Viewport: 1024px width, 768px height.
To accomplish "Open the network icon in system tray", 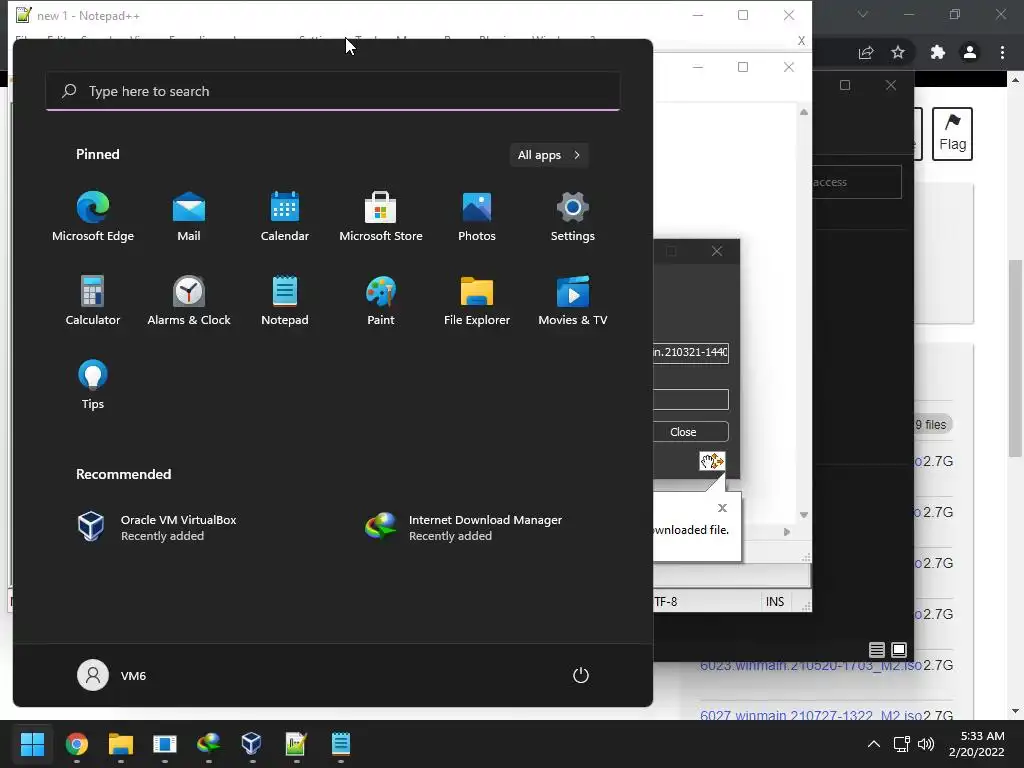I will pyautogui.click(x=902, y=744).
